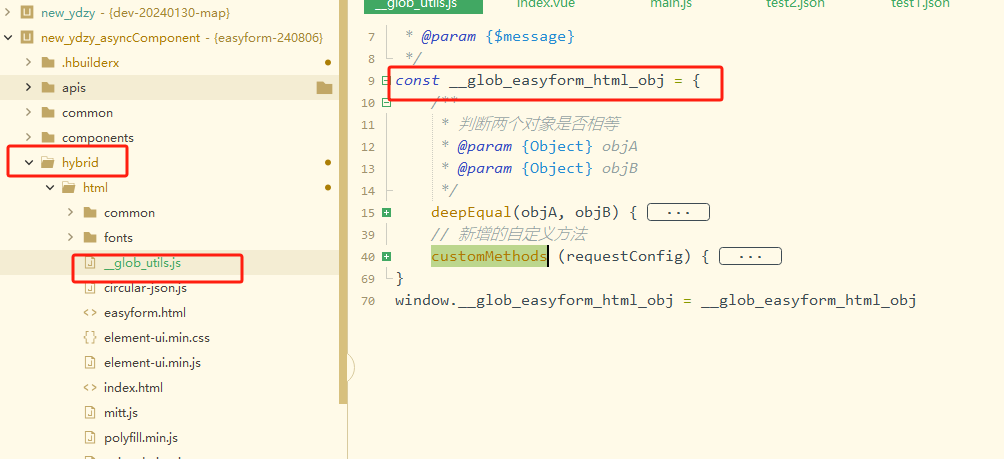Click folder icon at right of apis row

(x=324, y=88)
